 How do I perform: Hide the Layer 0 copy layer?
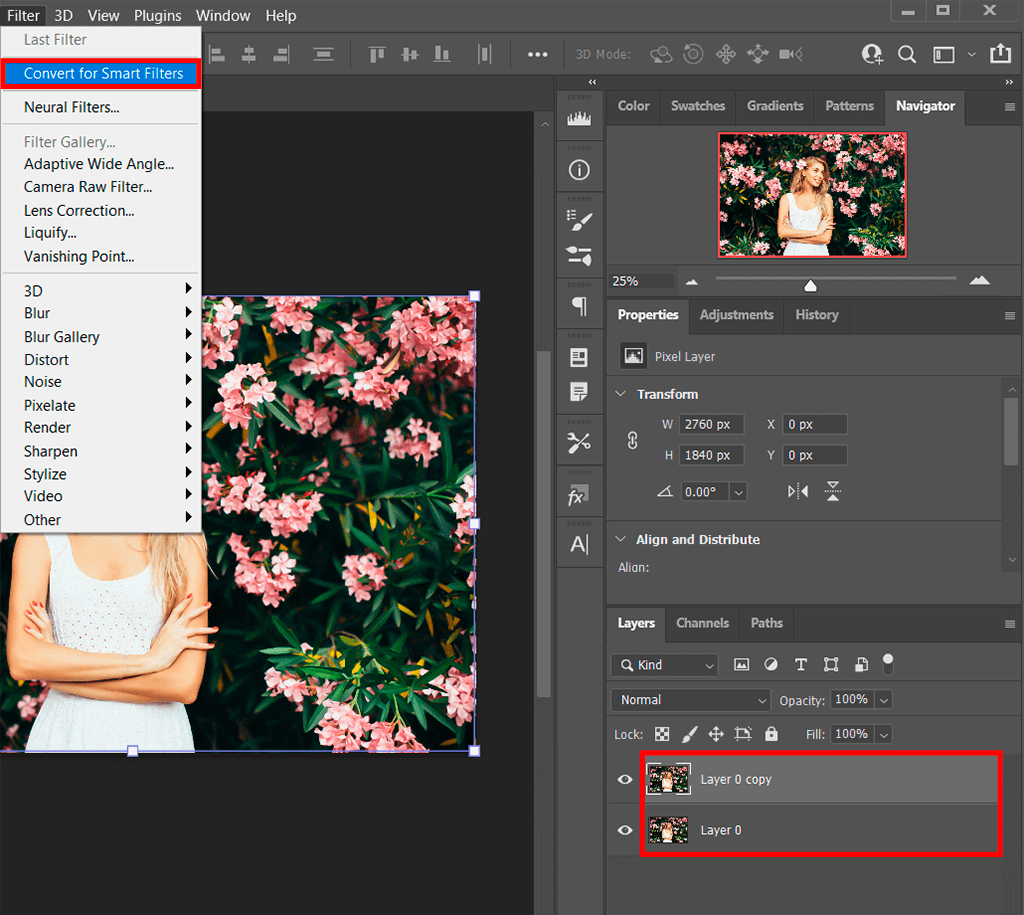pos(626,780)
